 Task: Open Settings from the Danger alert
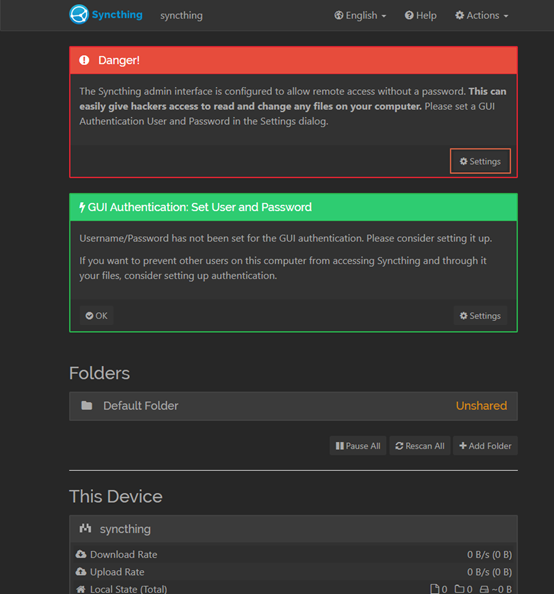click(480, 161)
